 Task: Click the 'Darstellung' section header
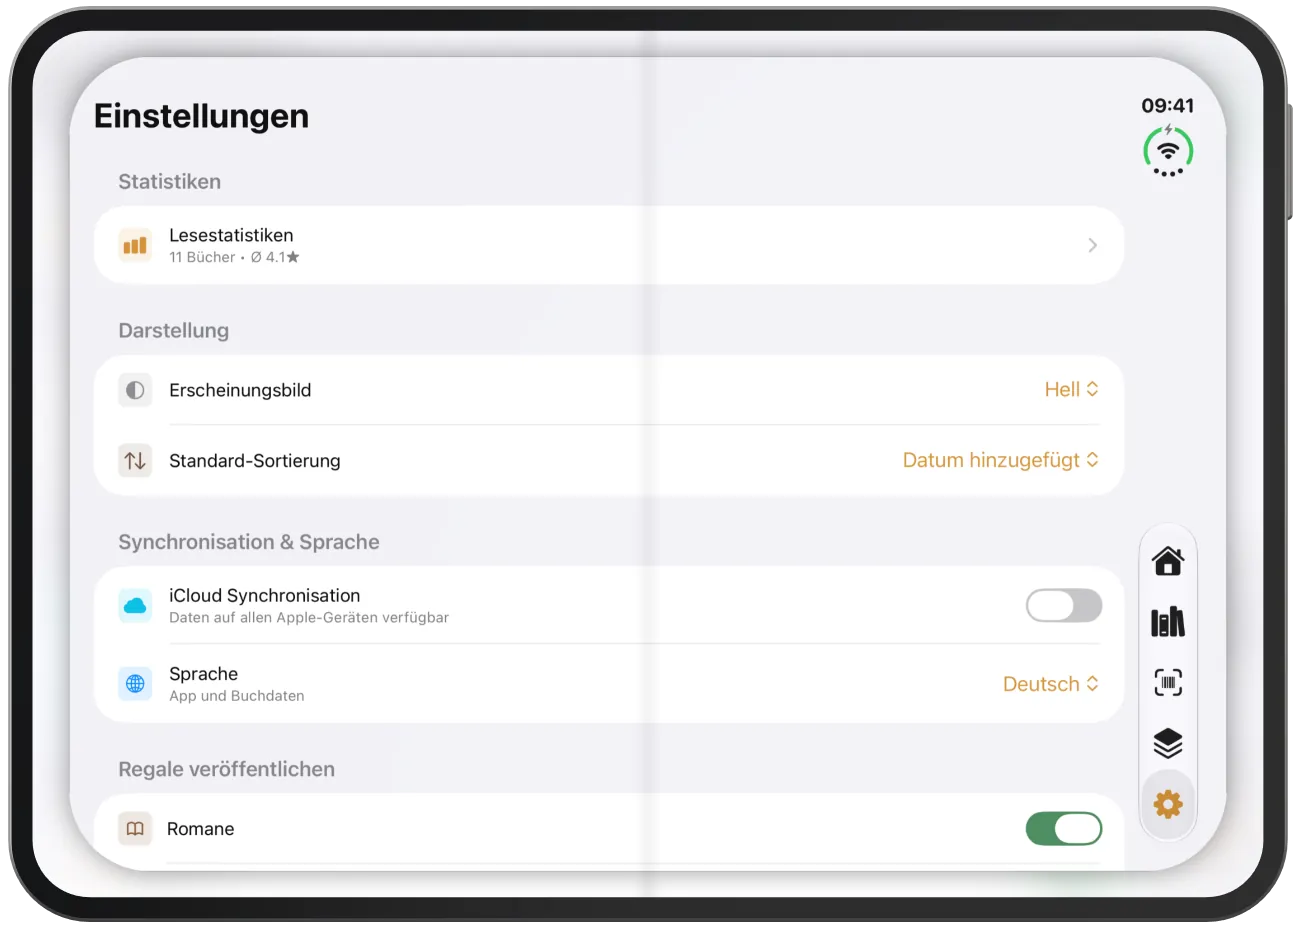(174, 331)
